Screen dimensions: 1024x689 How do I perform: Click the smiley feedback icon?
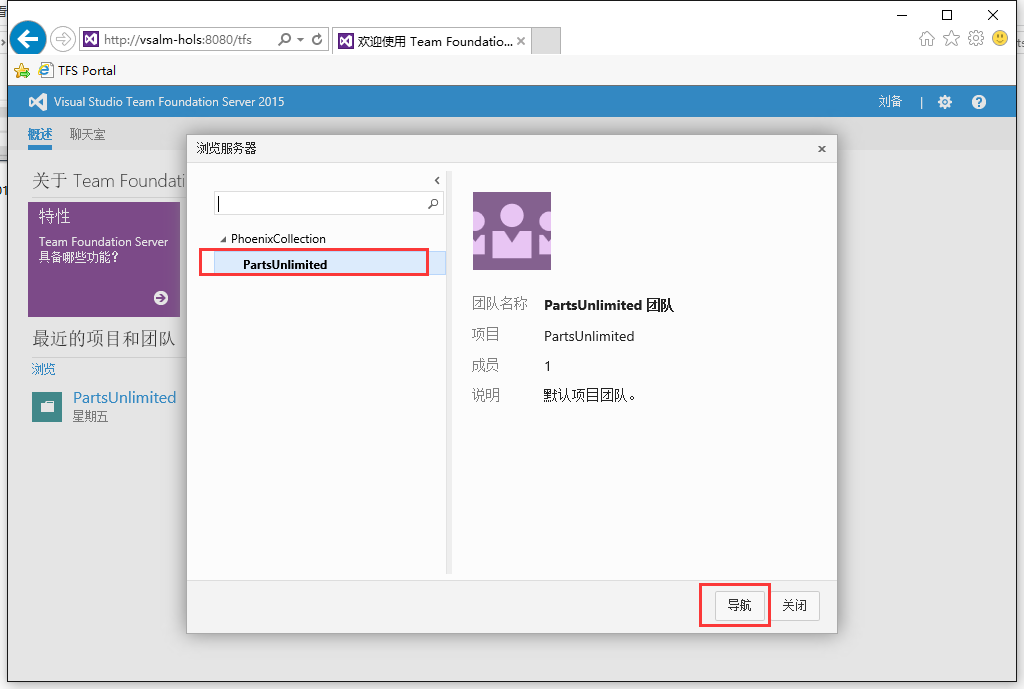[x=1000, y=38]
